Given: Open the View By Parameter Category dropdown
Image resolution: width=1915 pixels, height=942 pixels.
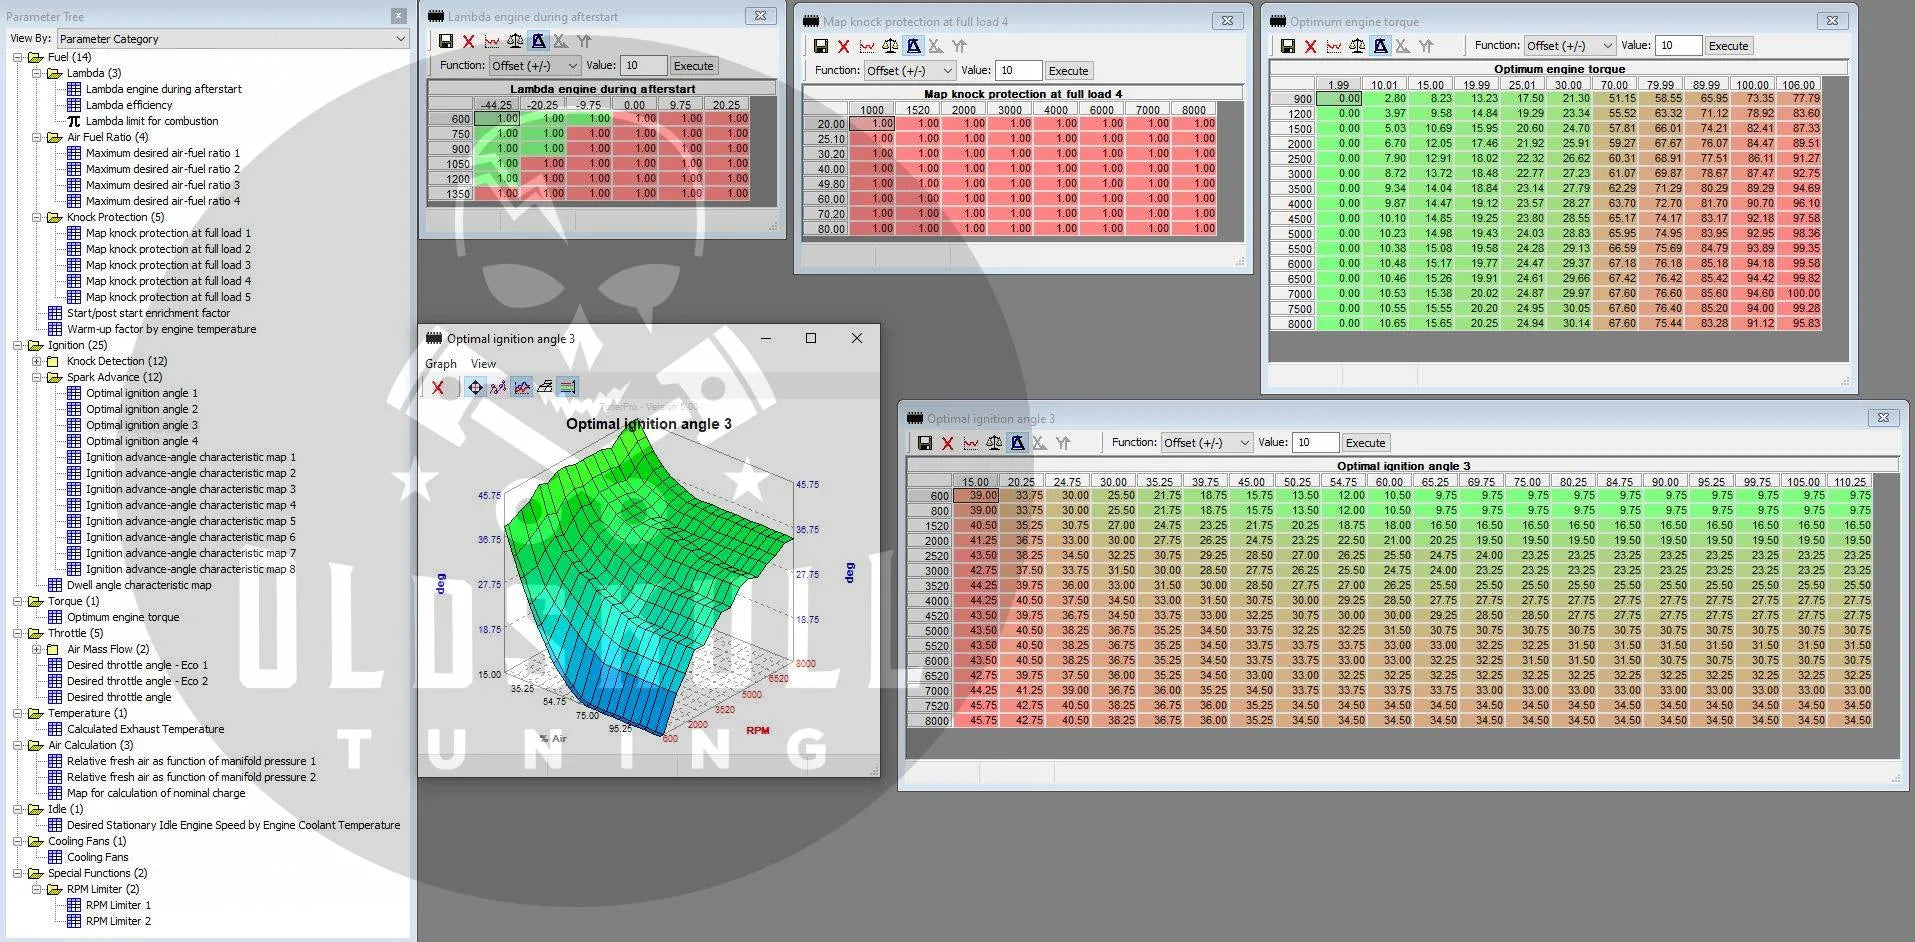Looking at the screenshot, I should [232, 38].
